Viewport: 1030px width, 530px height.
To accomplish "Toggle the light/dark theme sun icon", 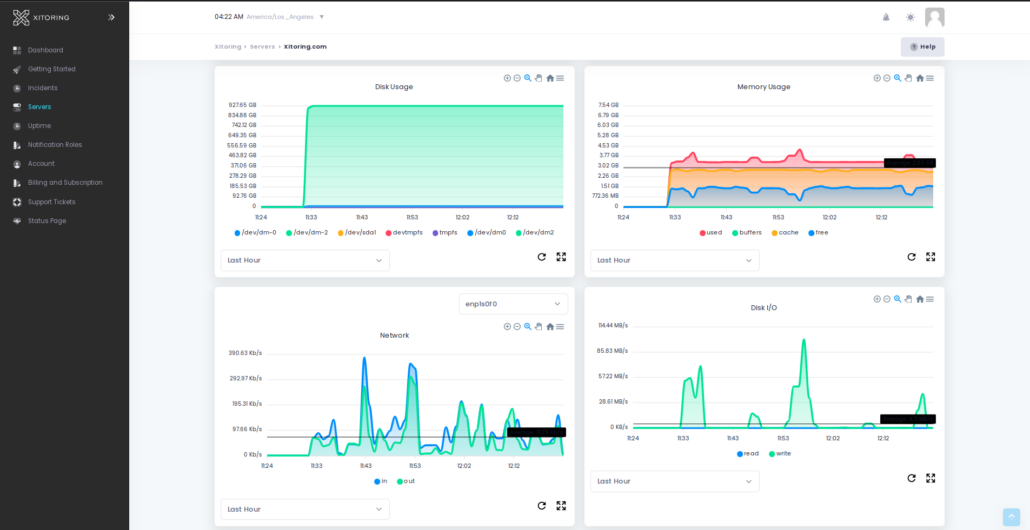I will (x=910, y=17).
